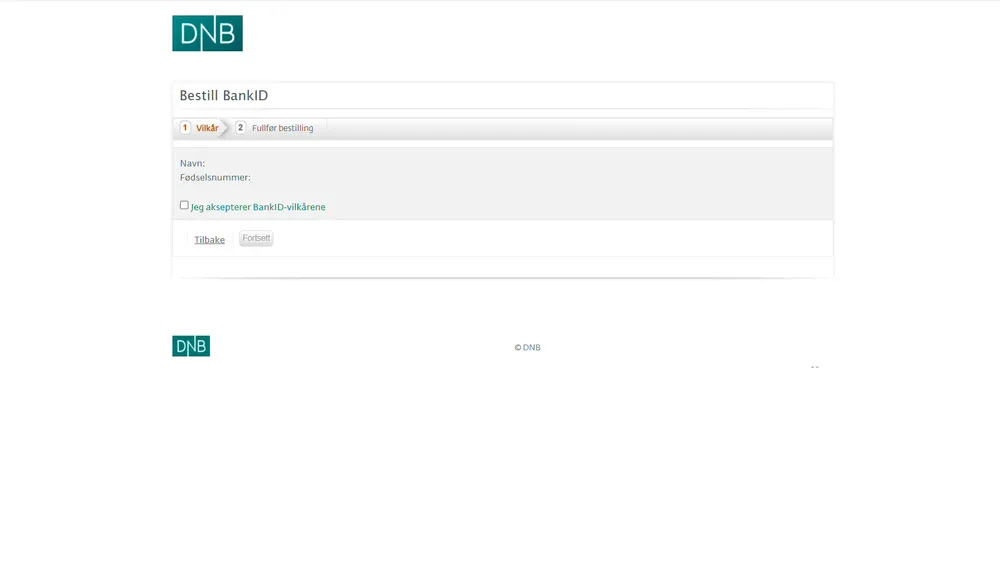The image size is (1000, 563).
Task: Click the empty part of the step progress bar
Action: 580,128
